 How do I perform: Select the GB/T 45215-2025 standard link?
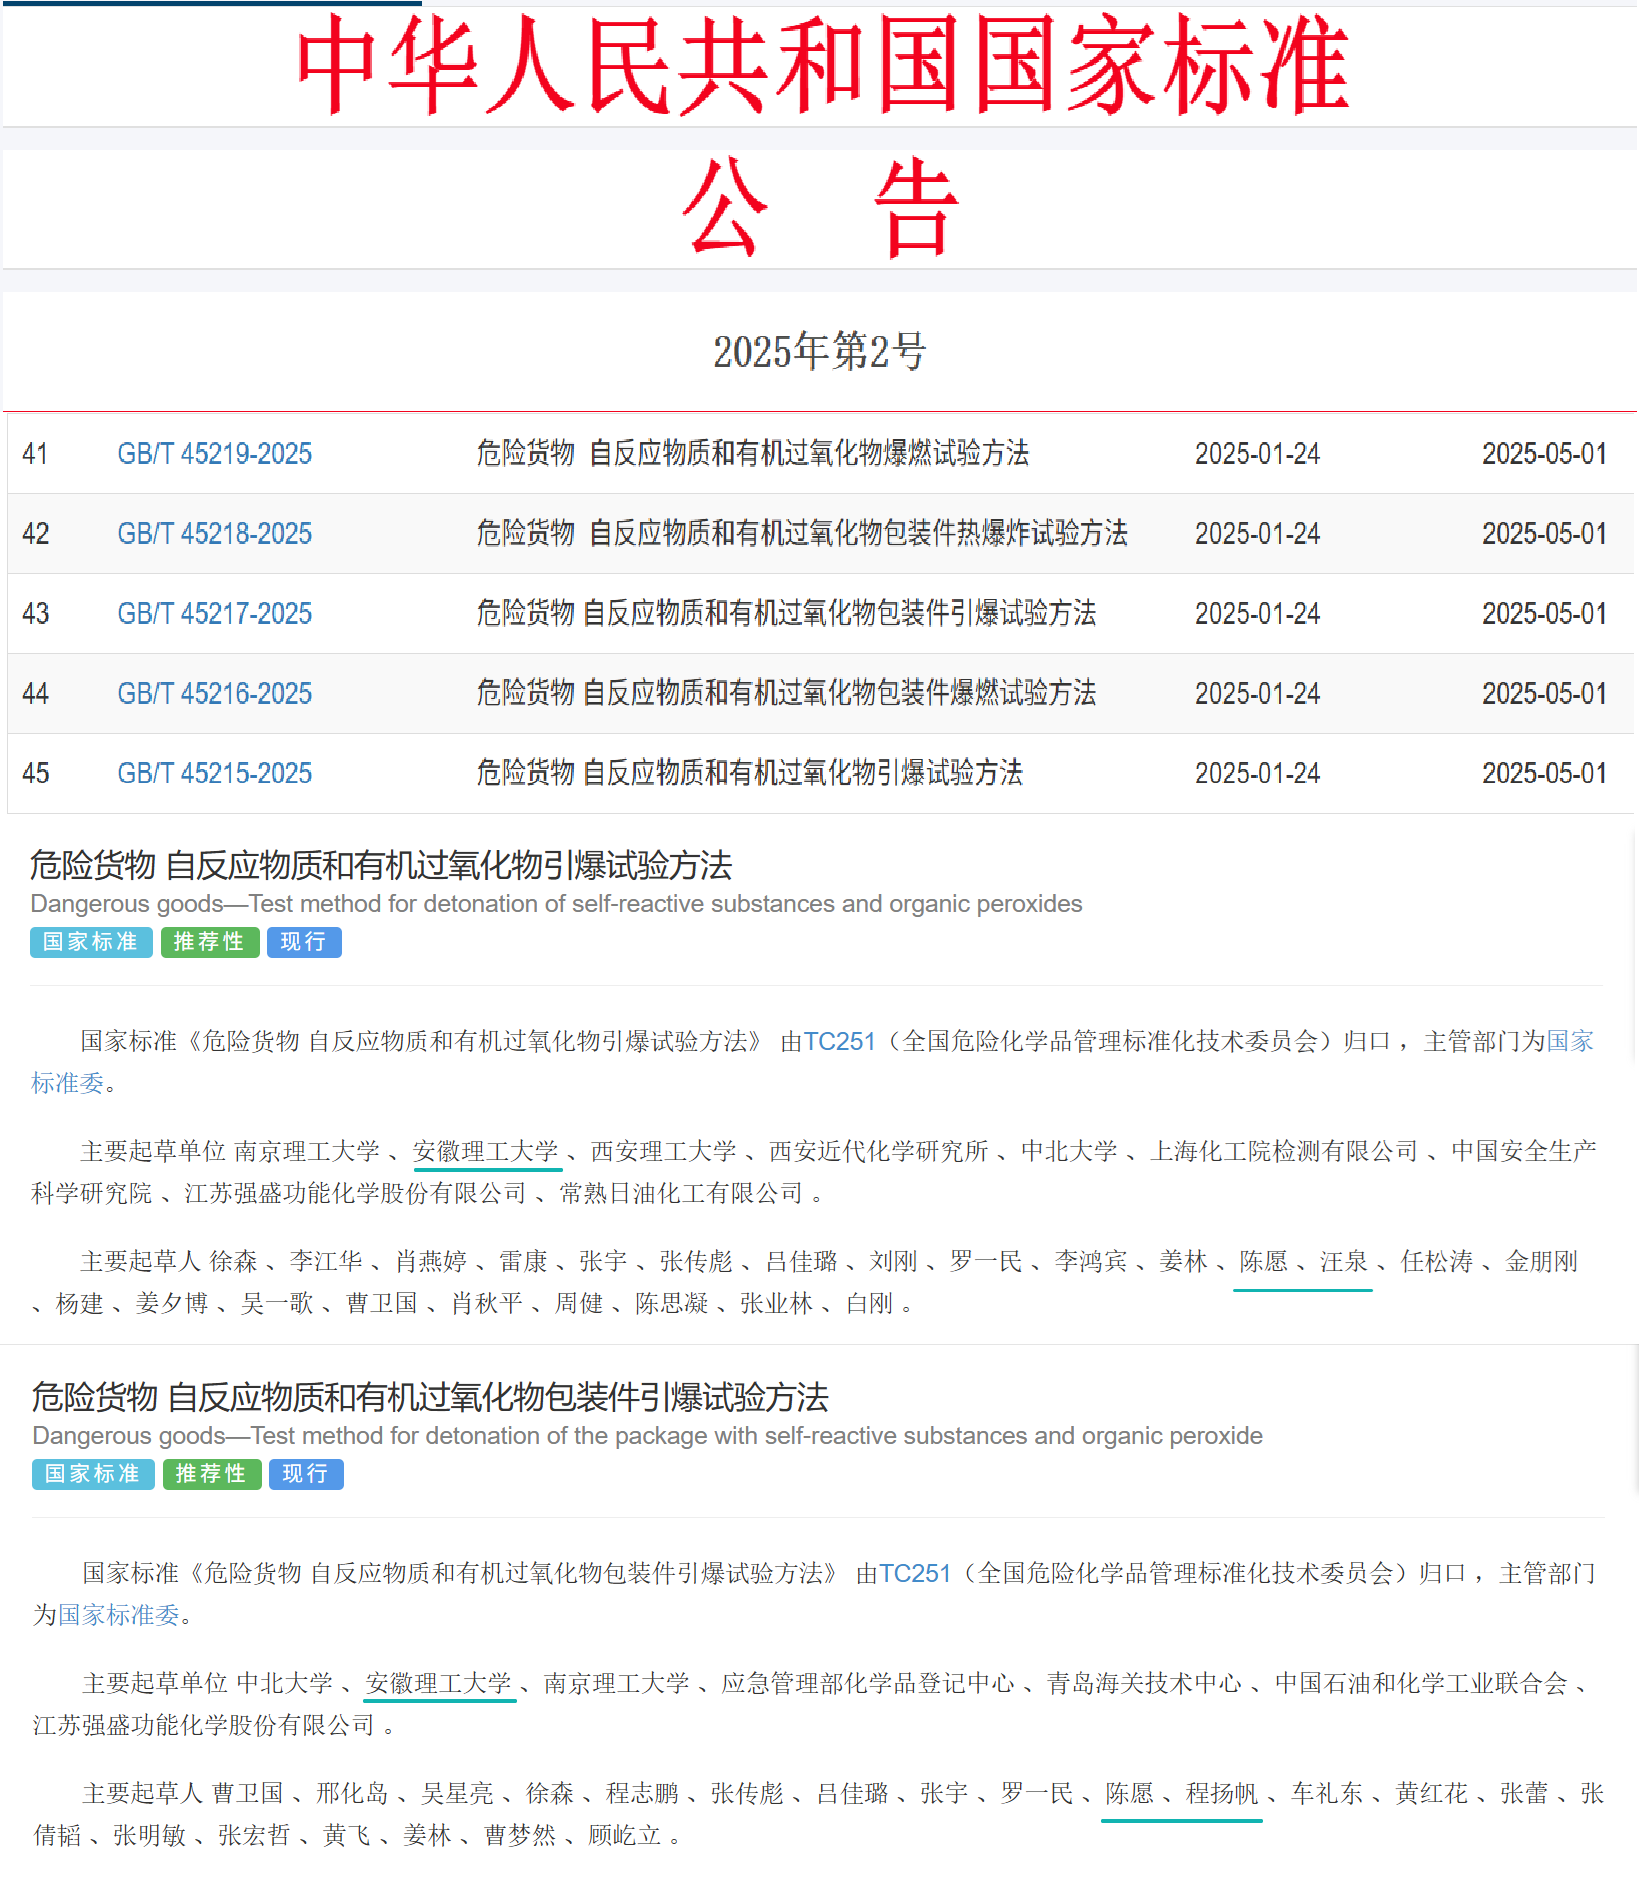[214, 774]
